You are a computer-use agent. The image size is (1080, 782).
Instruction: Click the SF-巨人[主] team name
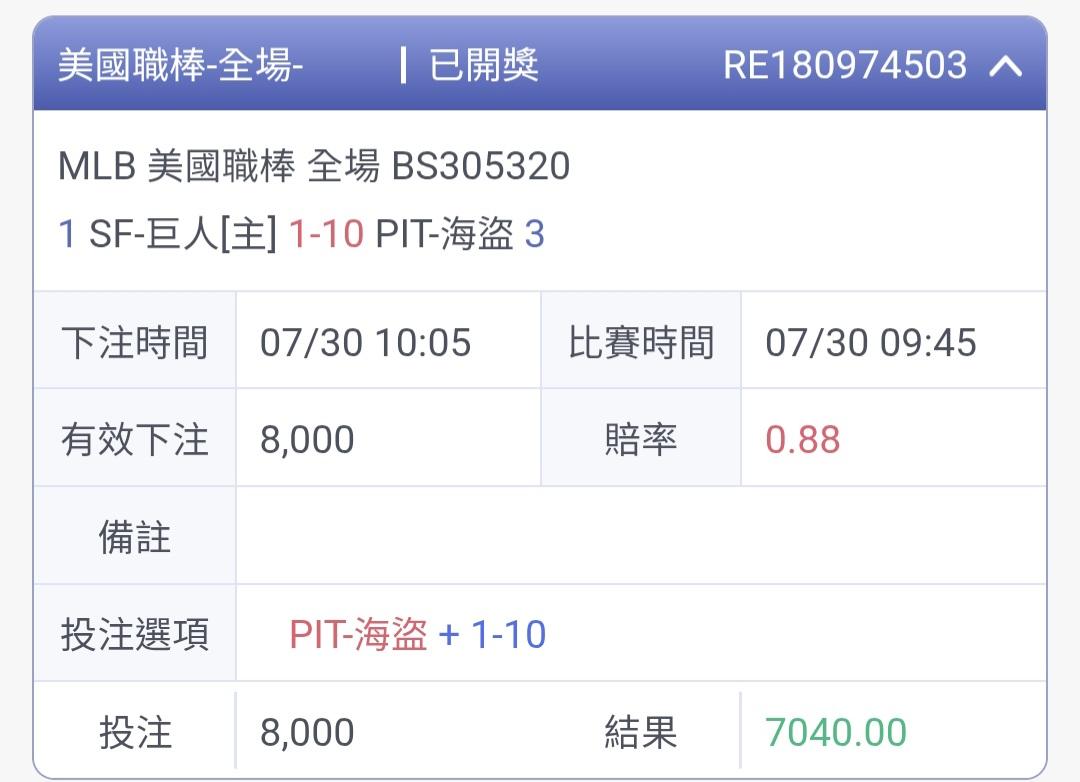pyautogui.click(x=183, y=233)
